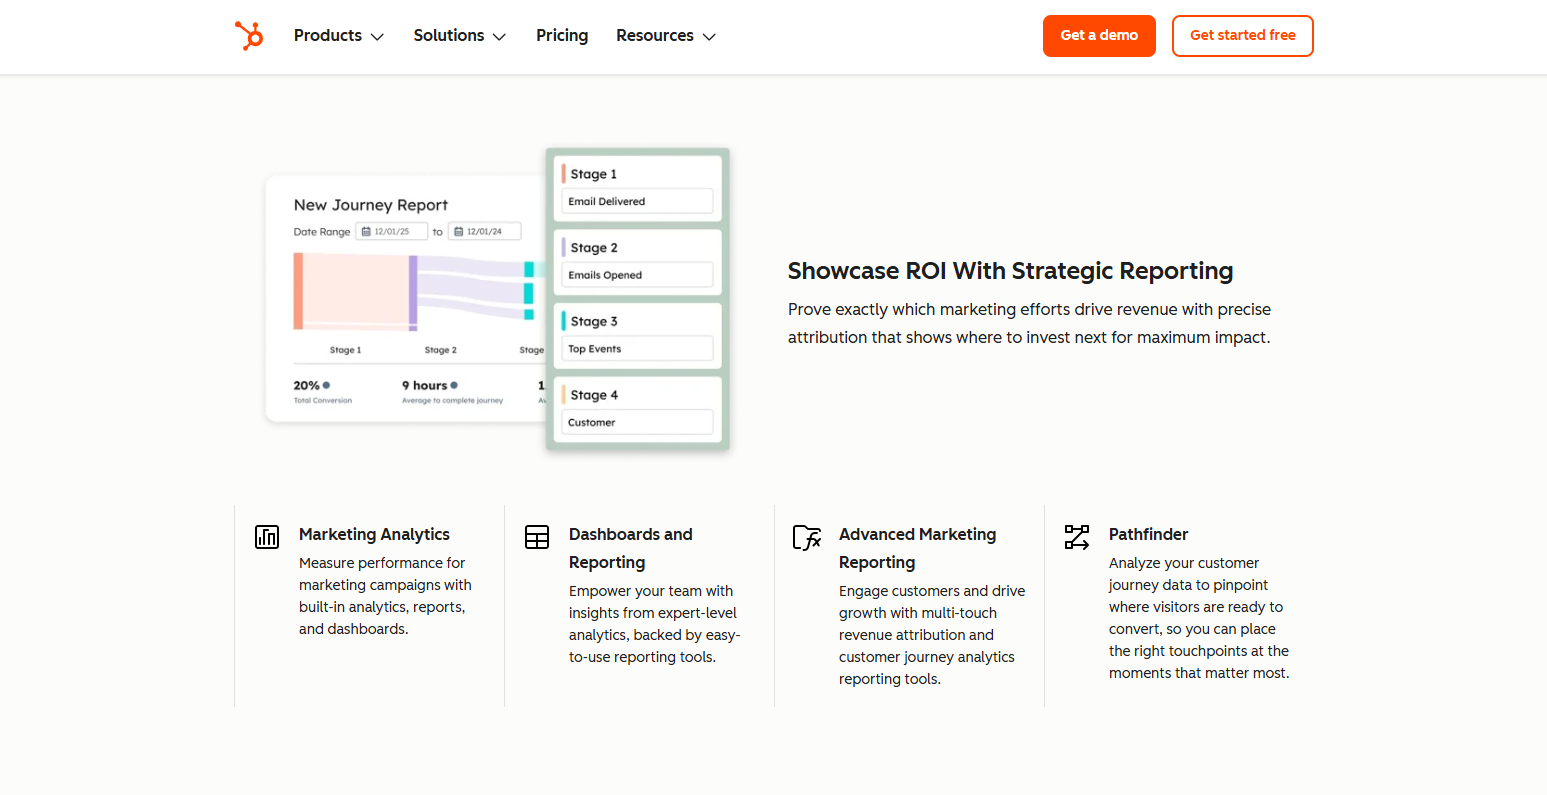Expand the Products dropdown menu
This screenshot has height=795, width=1547.
point(338,36)
